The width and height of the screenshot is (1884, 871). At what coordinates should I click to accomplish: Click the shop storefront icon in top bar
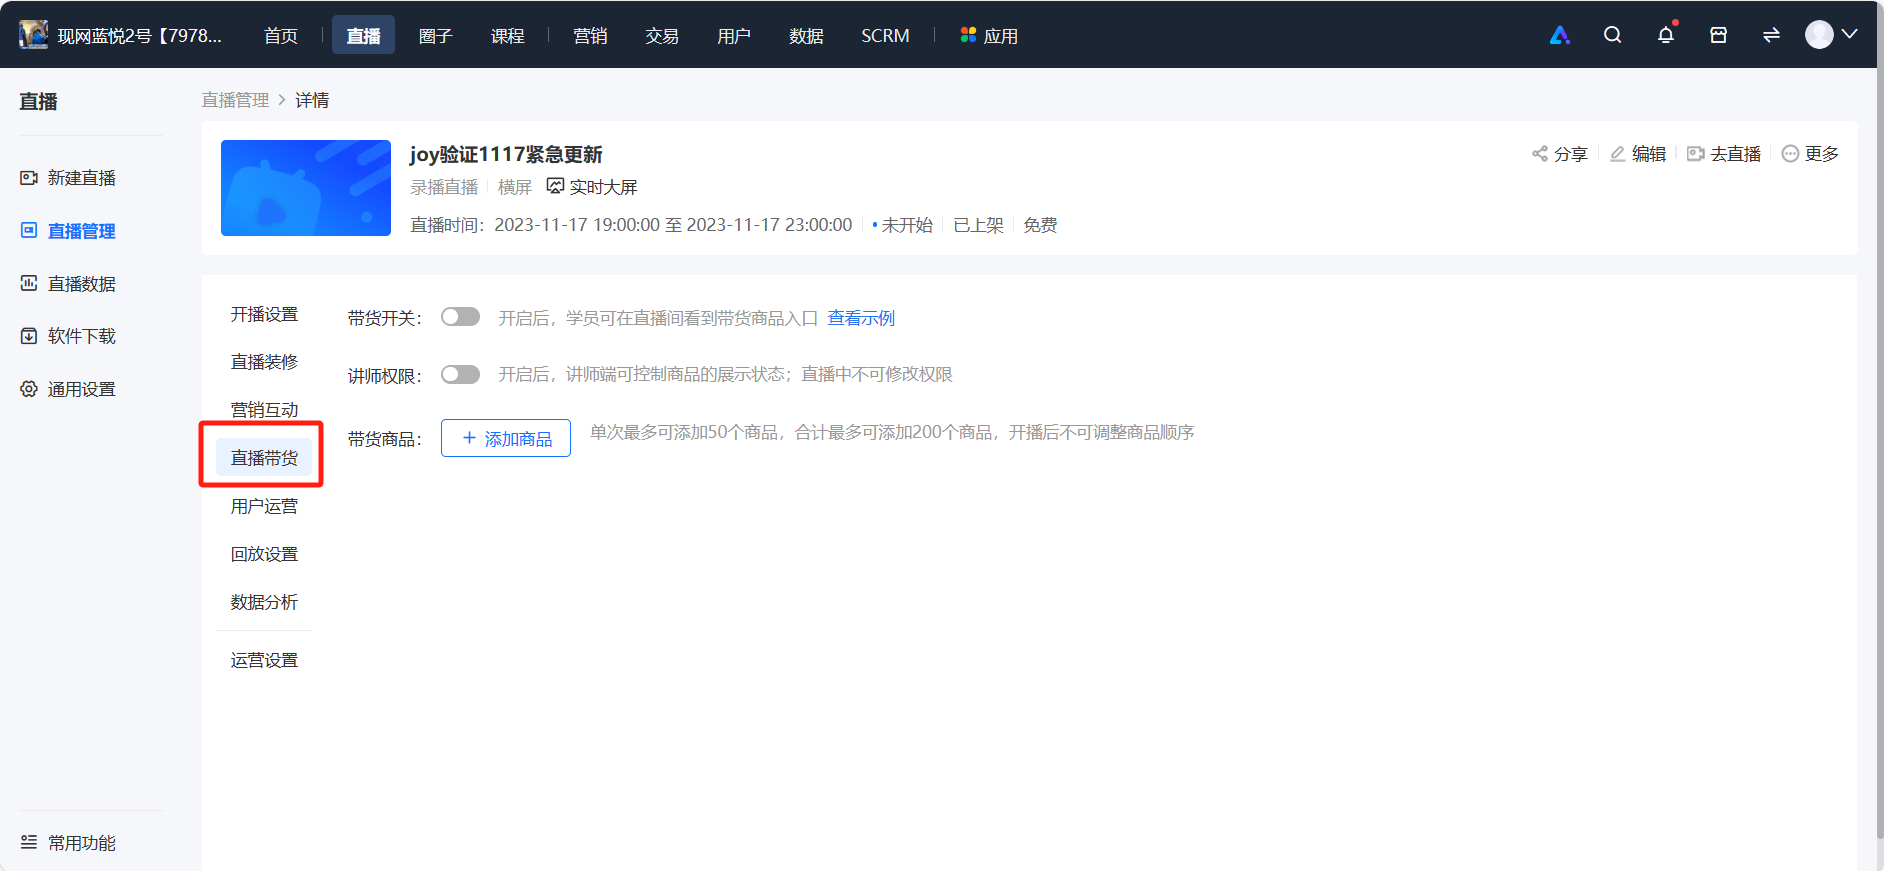(x=1718, y=35)
